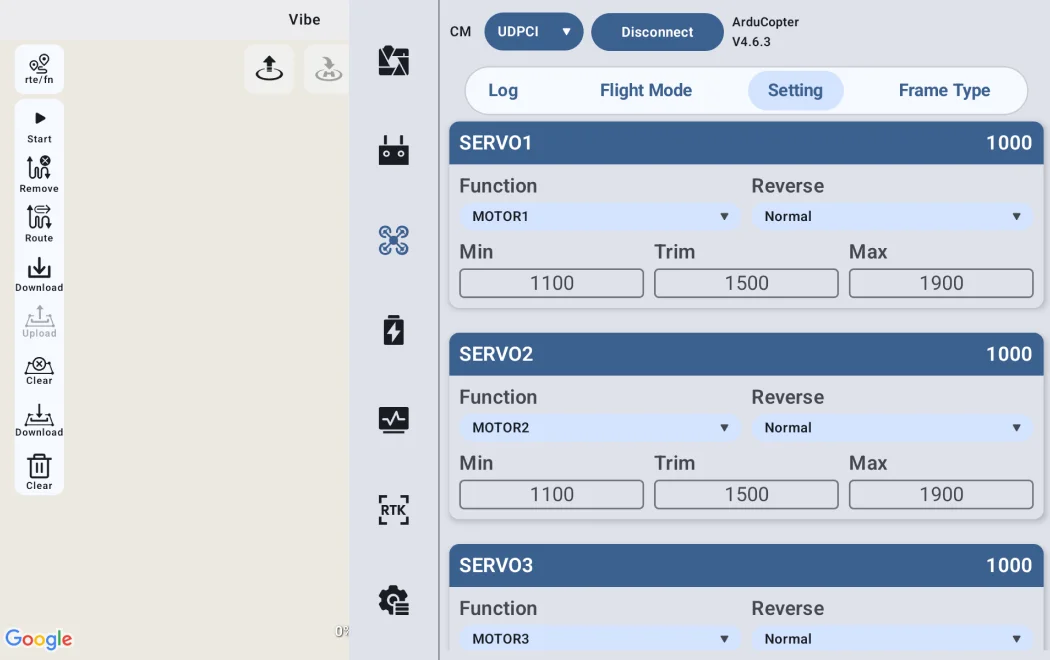
Task: Open SERVO3 Reverse dropdown
Action: point(892,639)
